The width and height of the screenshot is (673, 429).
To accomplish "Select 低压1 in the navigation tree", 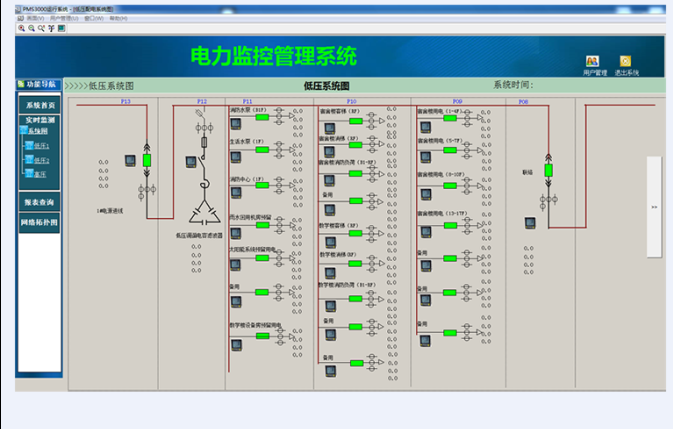I will pos(41,145).
